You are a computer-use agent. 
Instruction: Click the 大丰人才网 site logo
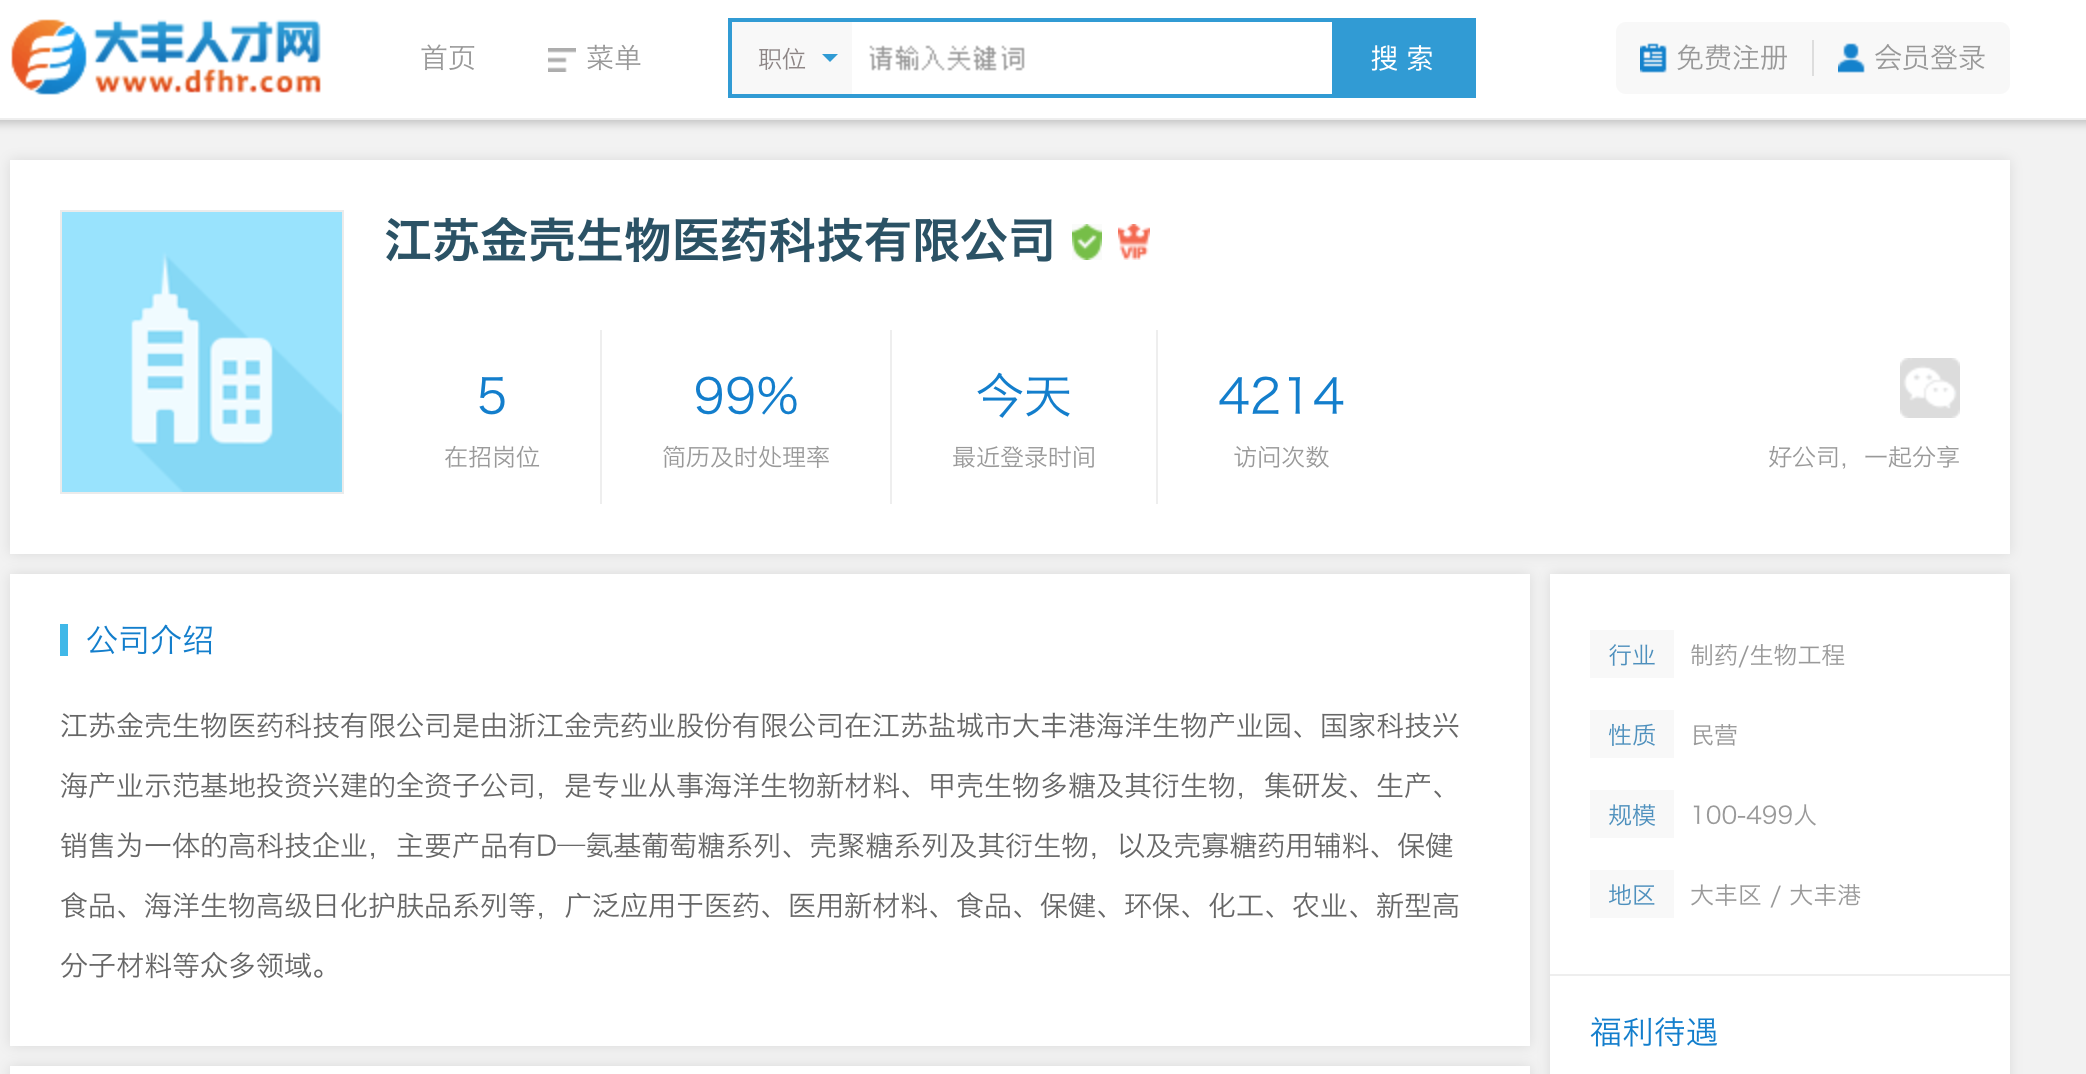click(x=167, y=57)
